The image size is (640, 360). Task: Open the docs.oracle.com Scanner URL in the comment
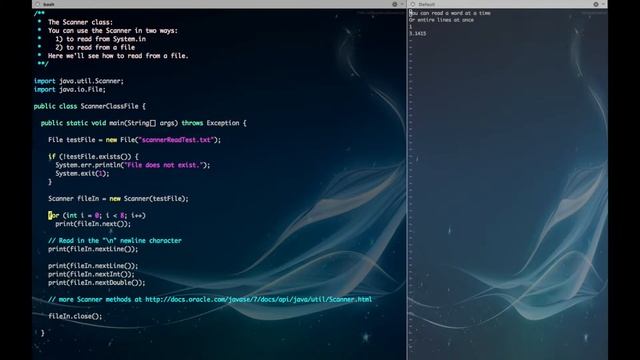[x=258, y=299]
